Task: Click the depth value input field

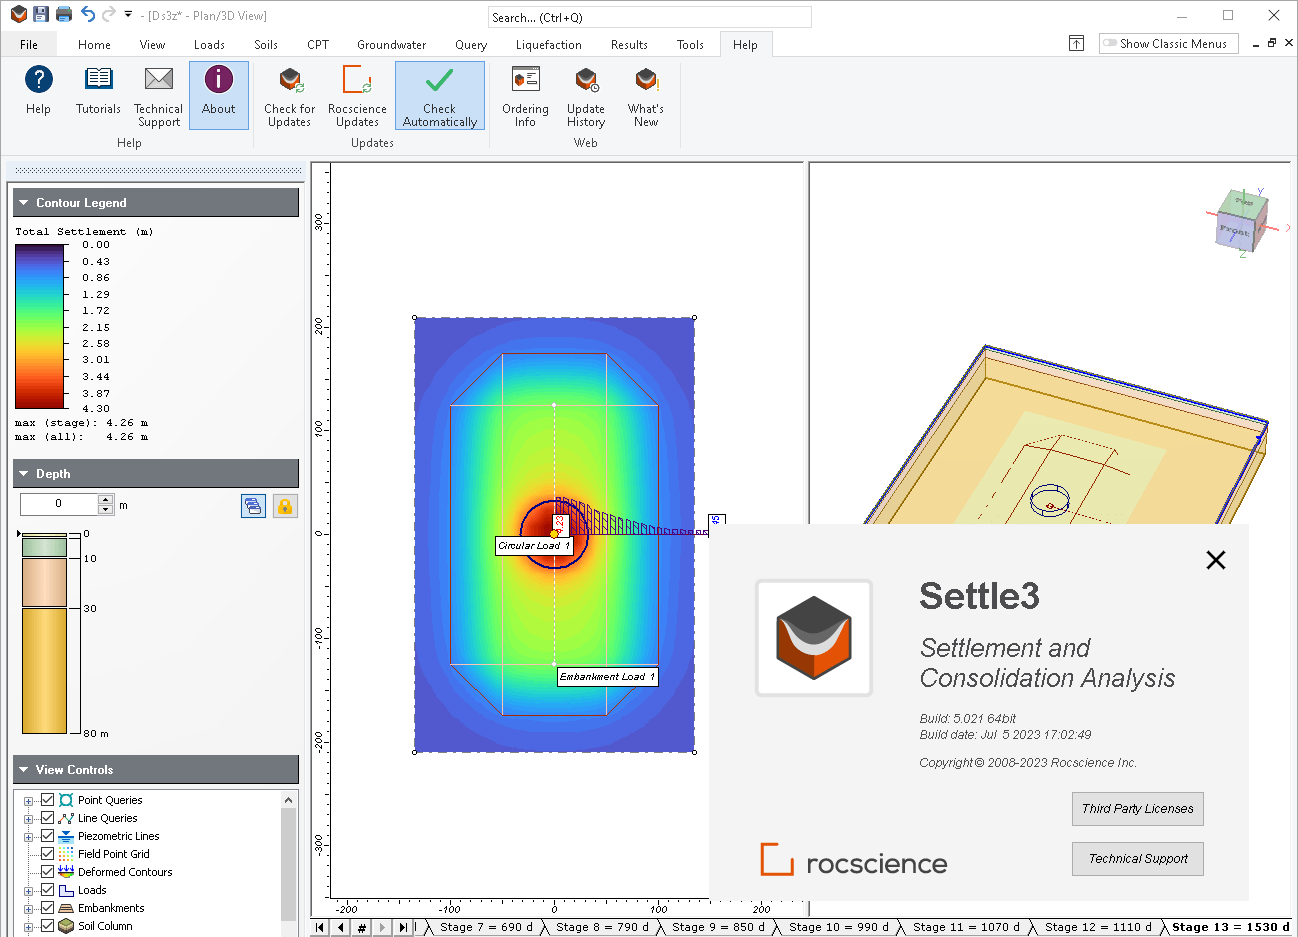Action: pyautogui.click(x=59, y=504)
